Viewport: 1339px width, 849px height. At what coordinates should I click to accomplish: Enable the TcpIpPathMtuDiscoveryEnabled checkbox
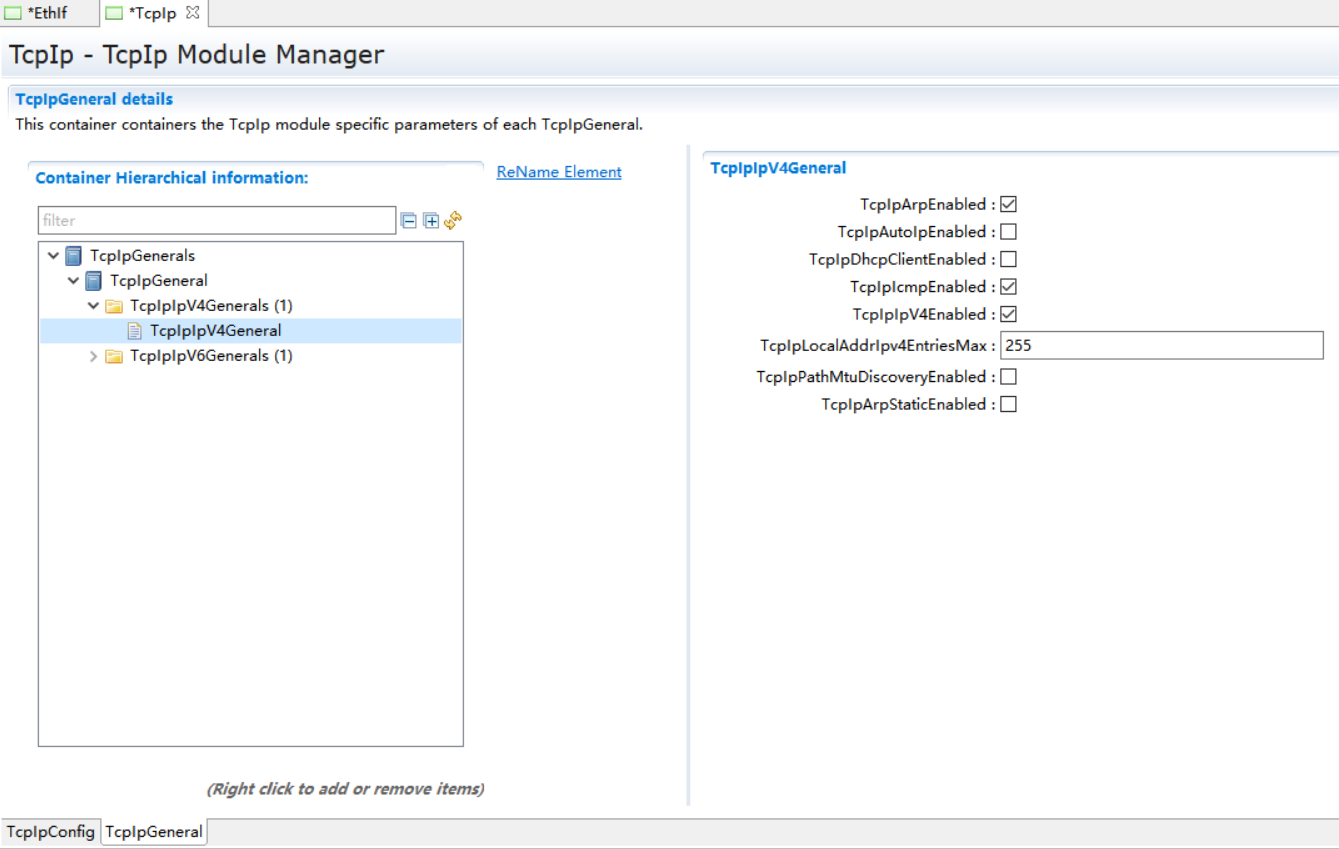[1008, 377]
